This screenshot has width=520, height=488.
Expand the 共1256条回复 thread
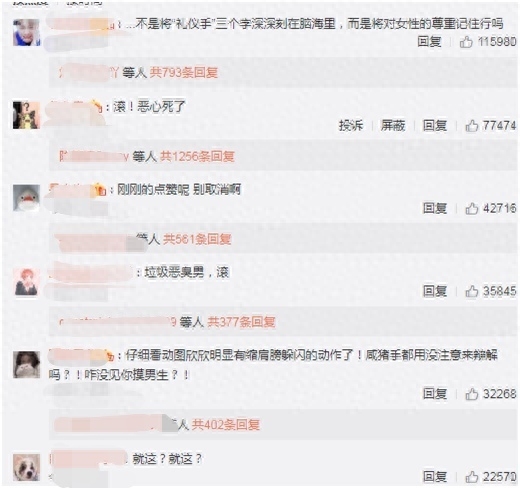[x=197, y=156]
